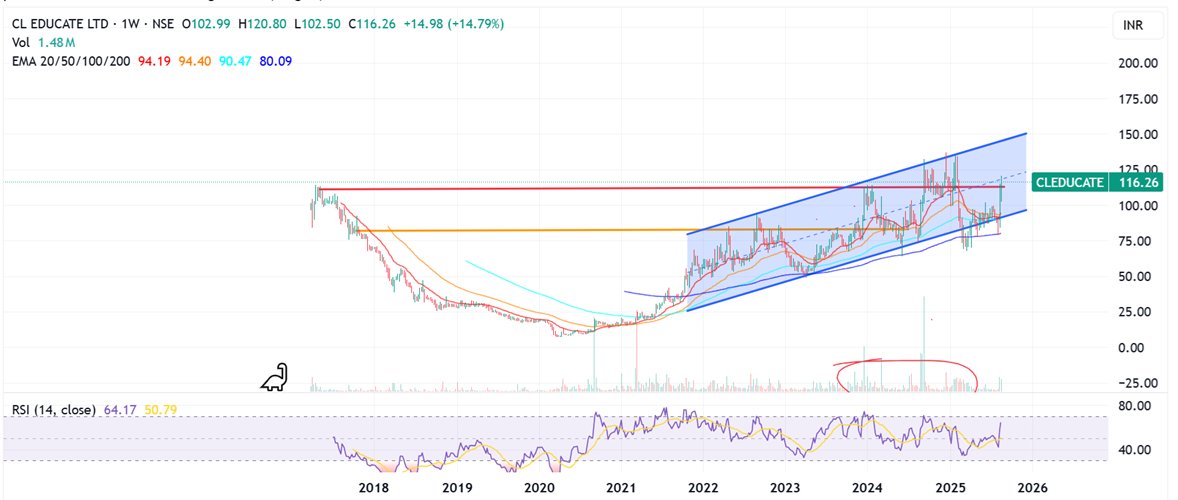The image size is (1178, 500).
Task: Click the 25.00 price axis label
Action: click(x=1138, y=312)
